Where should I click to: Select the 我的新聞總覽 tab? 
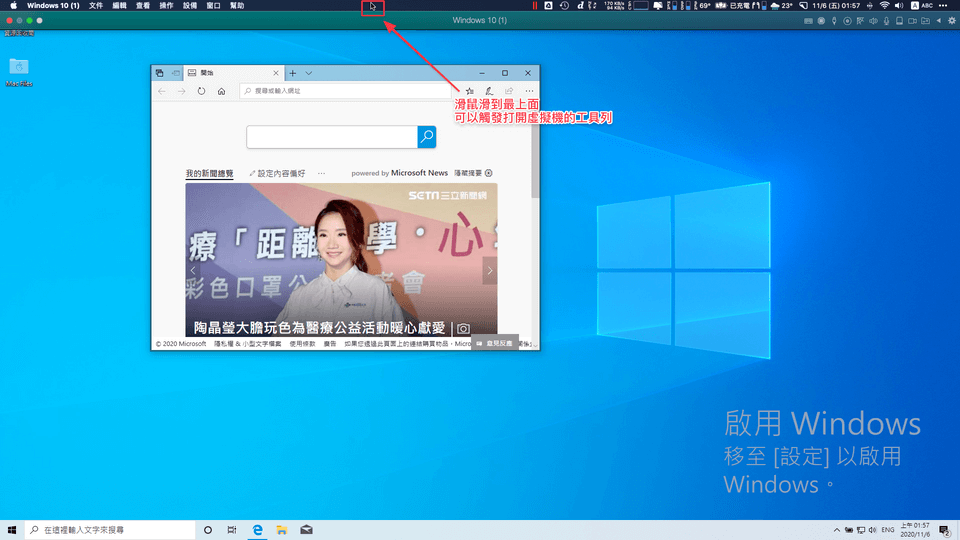pyautogui.click(x=209, y=173)
